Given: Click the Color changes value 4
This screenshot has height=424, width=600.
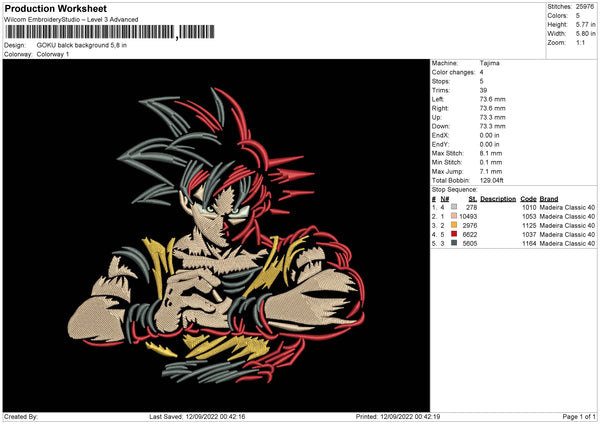Looking at the screenshot, I should pyautogui.click(x=481, y=72).
